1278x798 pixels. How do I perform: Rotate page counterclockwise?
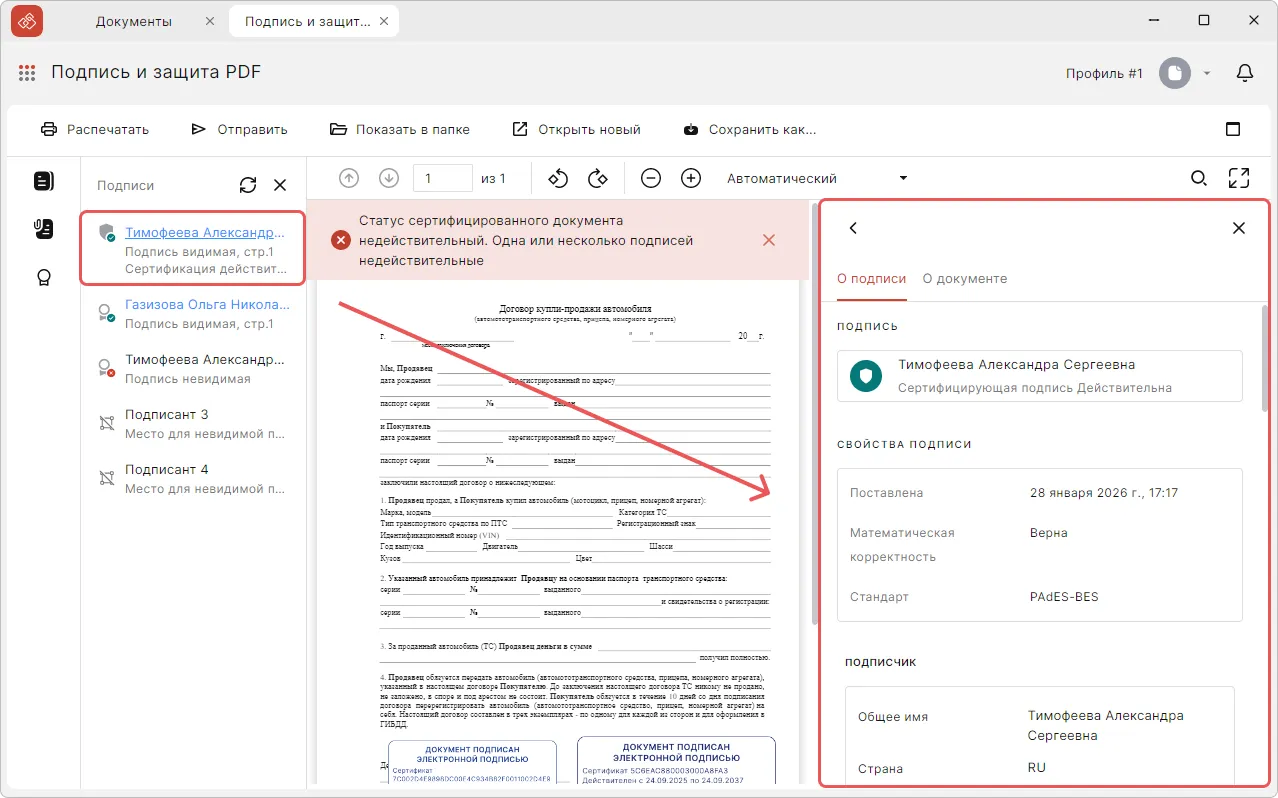click(x=558, y=178)
